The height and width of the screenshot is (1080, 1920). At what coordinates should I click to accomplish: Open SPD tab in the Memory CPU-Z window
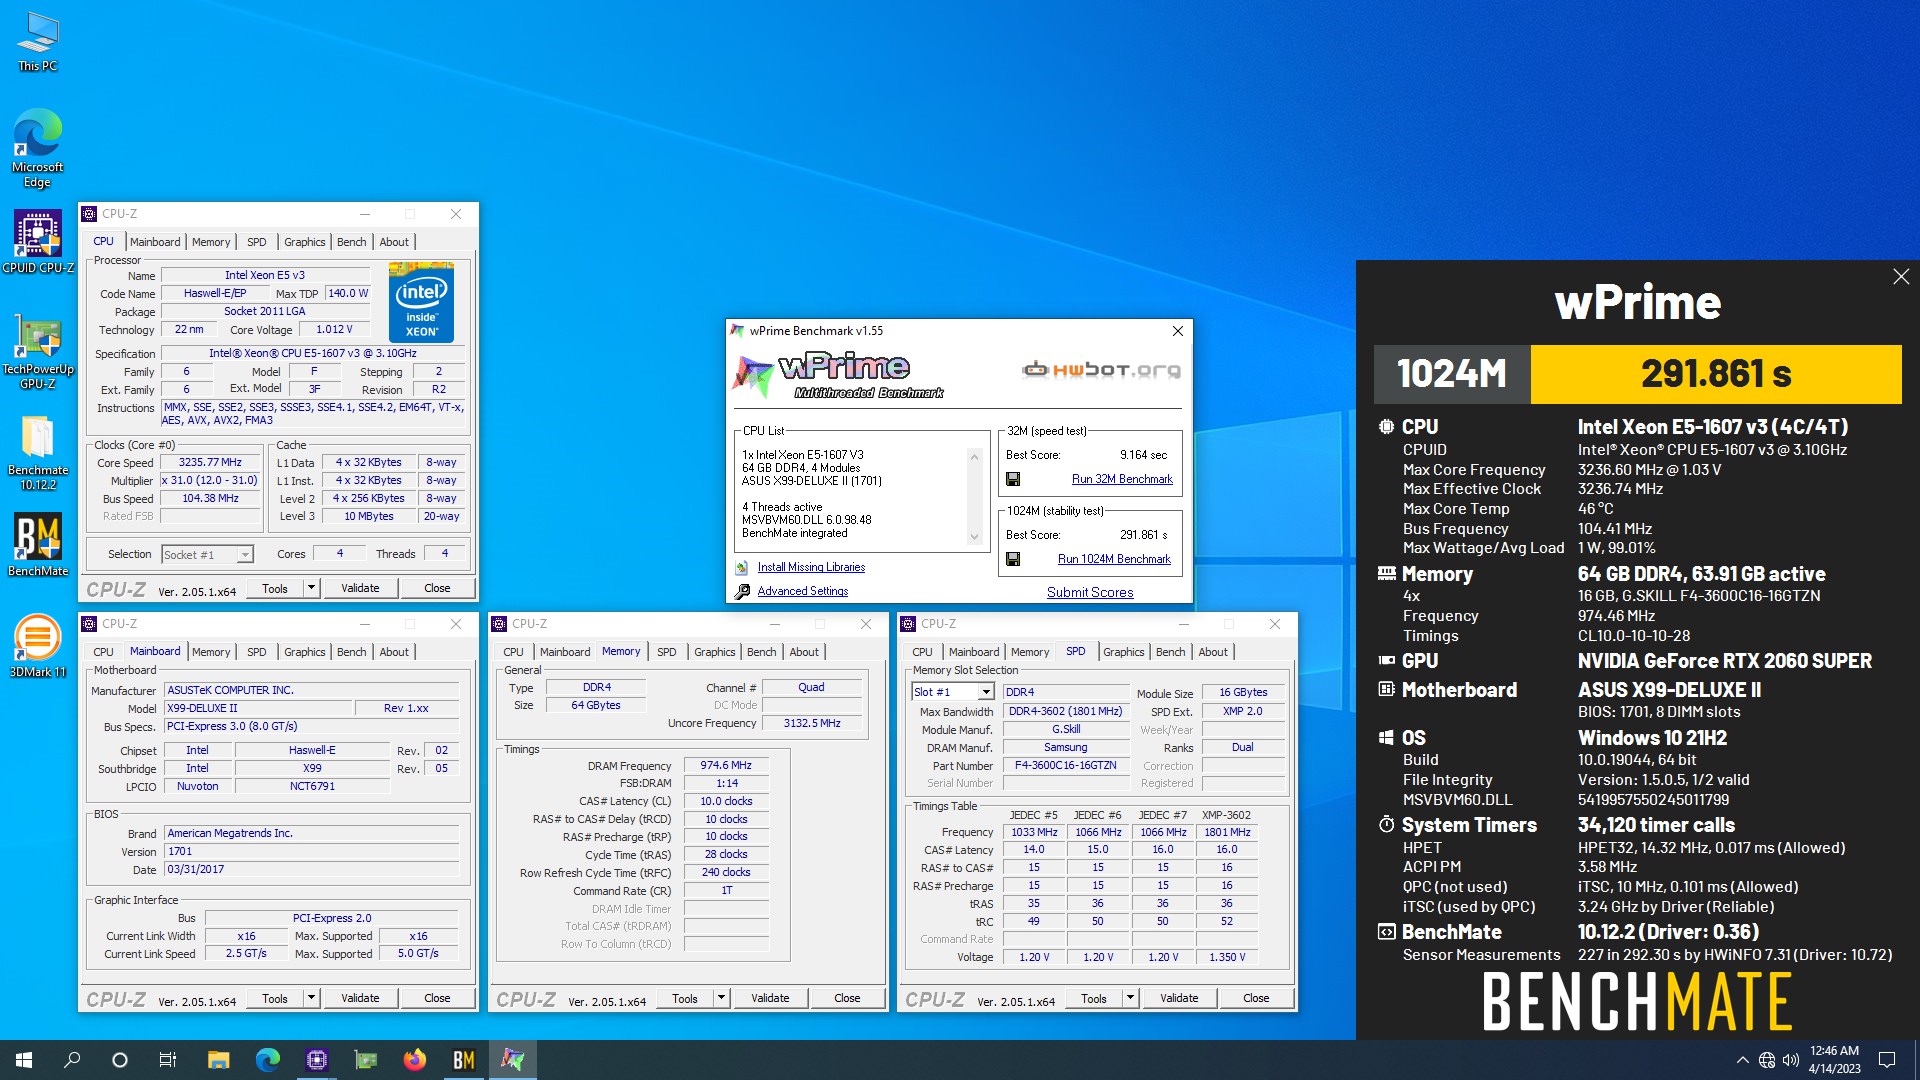[666, 652]
